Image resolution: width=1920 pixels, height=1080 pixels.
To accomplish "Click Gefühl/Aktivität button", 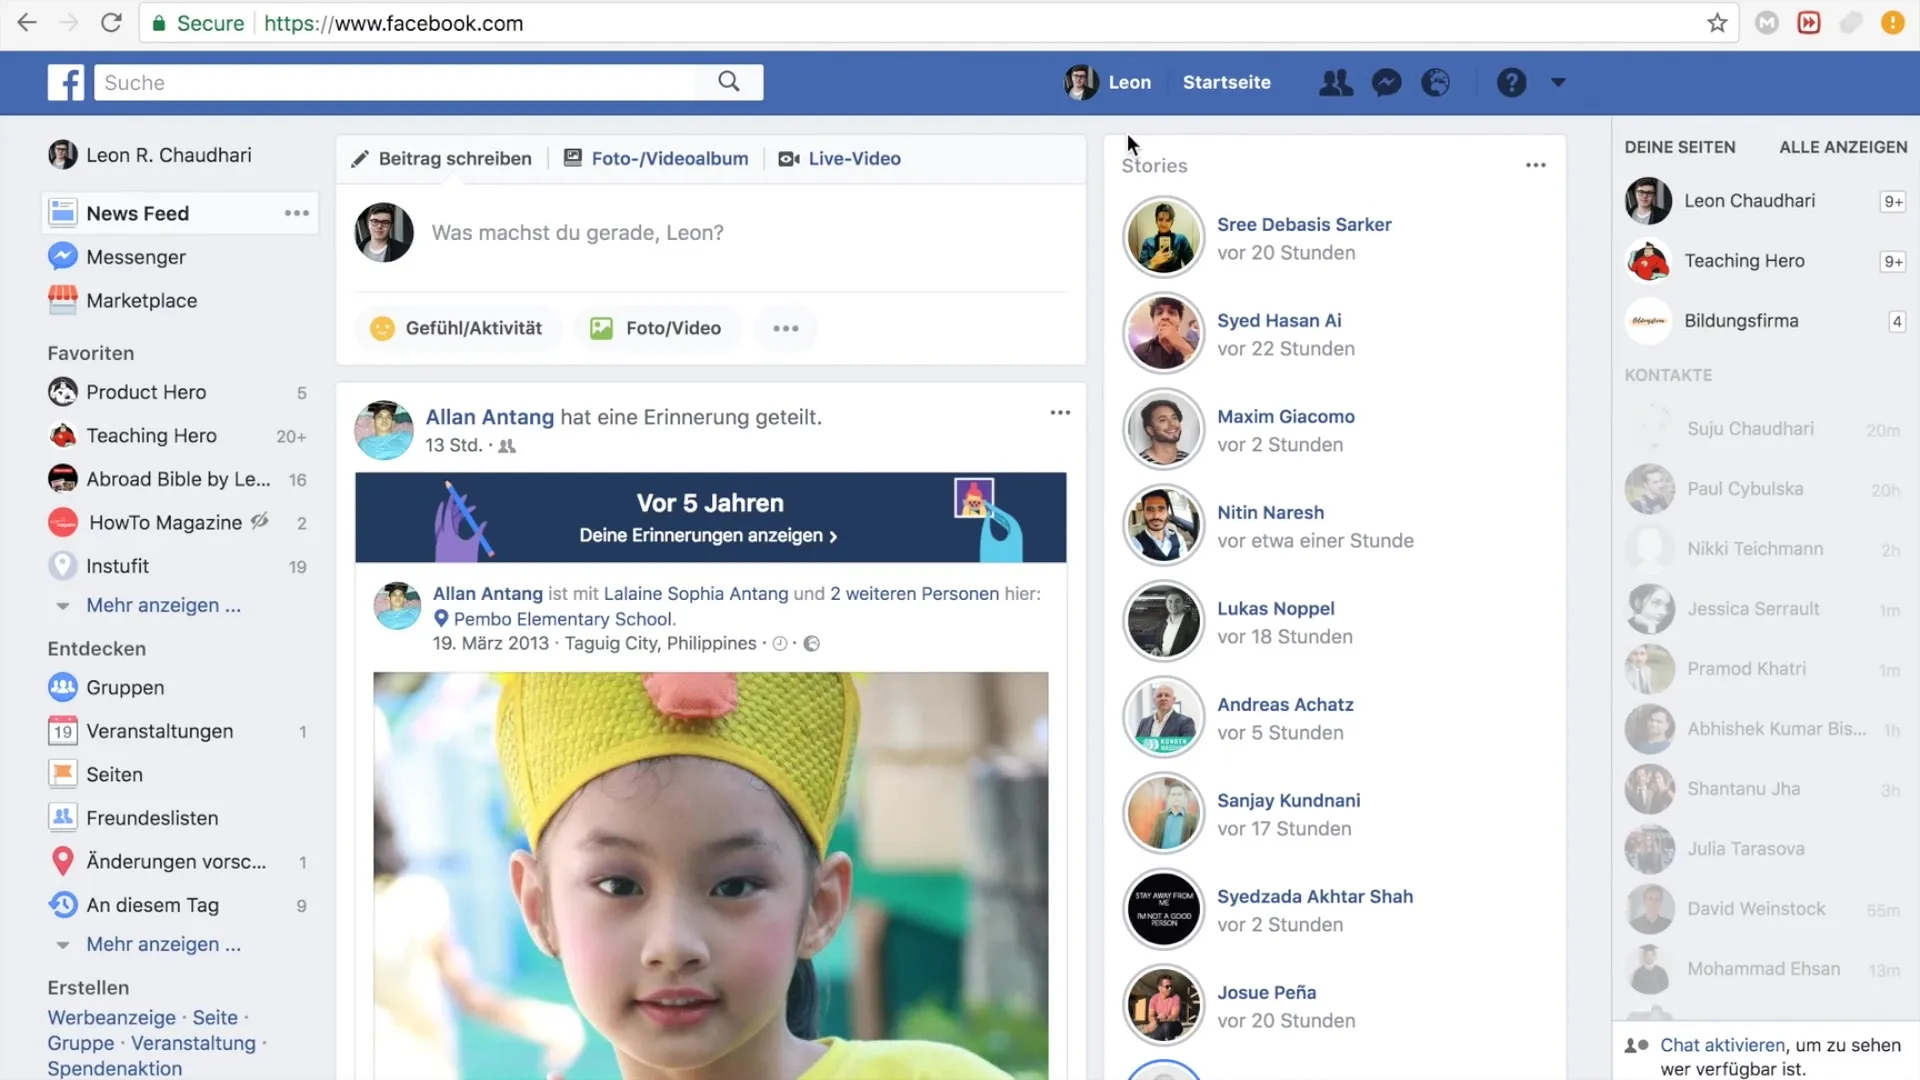I will pos(457,328).
